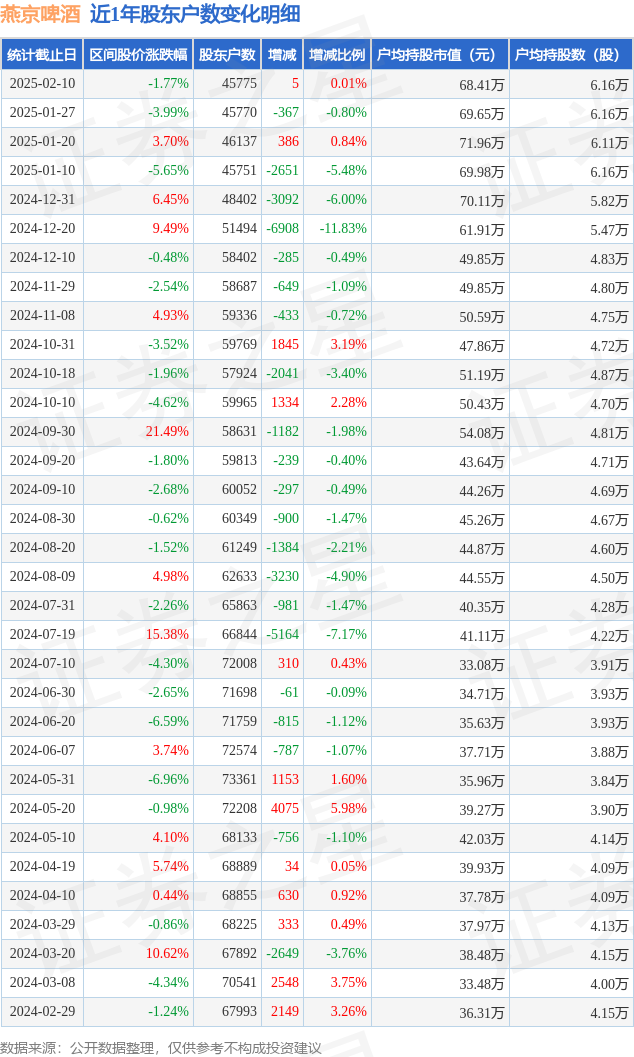Click the 4075 increase value cell
This screenshot has width=634, height=1057.
point(284,809)
